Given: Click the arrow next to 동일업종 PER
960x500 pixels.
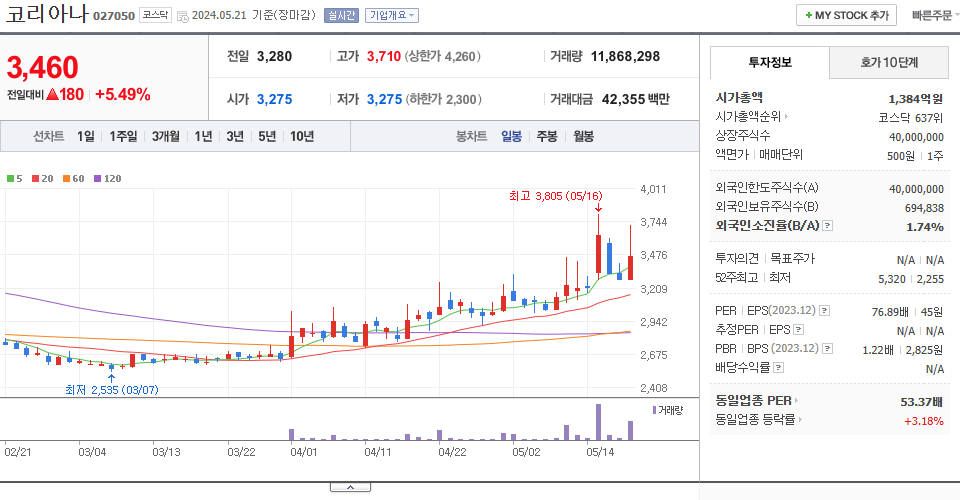Looking at the screenshot, I should [x=797, y=401].
